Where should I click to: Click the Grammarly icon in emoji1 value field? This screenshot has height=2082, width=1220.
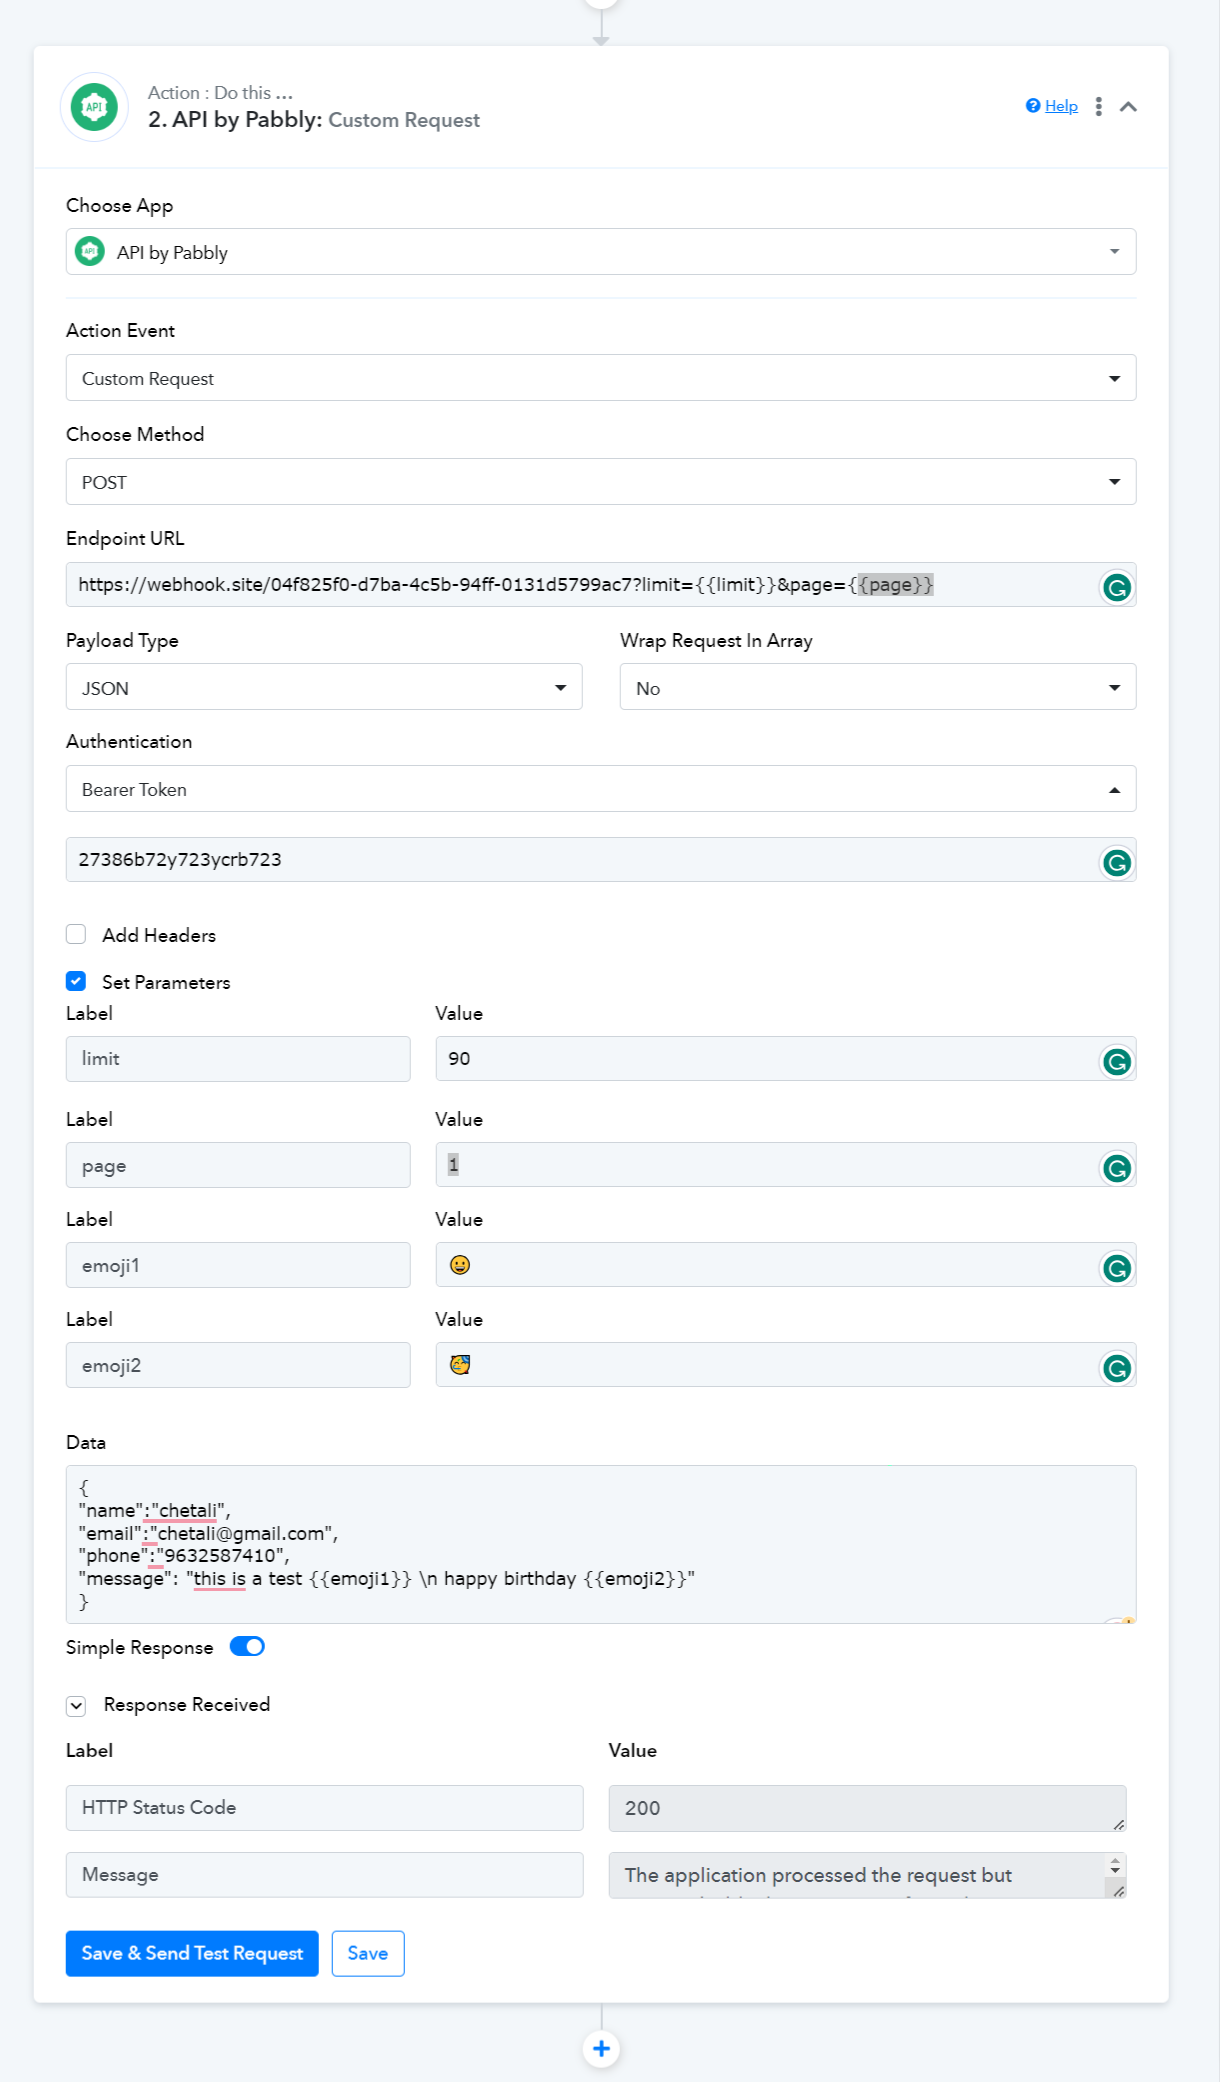1117,1268
